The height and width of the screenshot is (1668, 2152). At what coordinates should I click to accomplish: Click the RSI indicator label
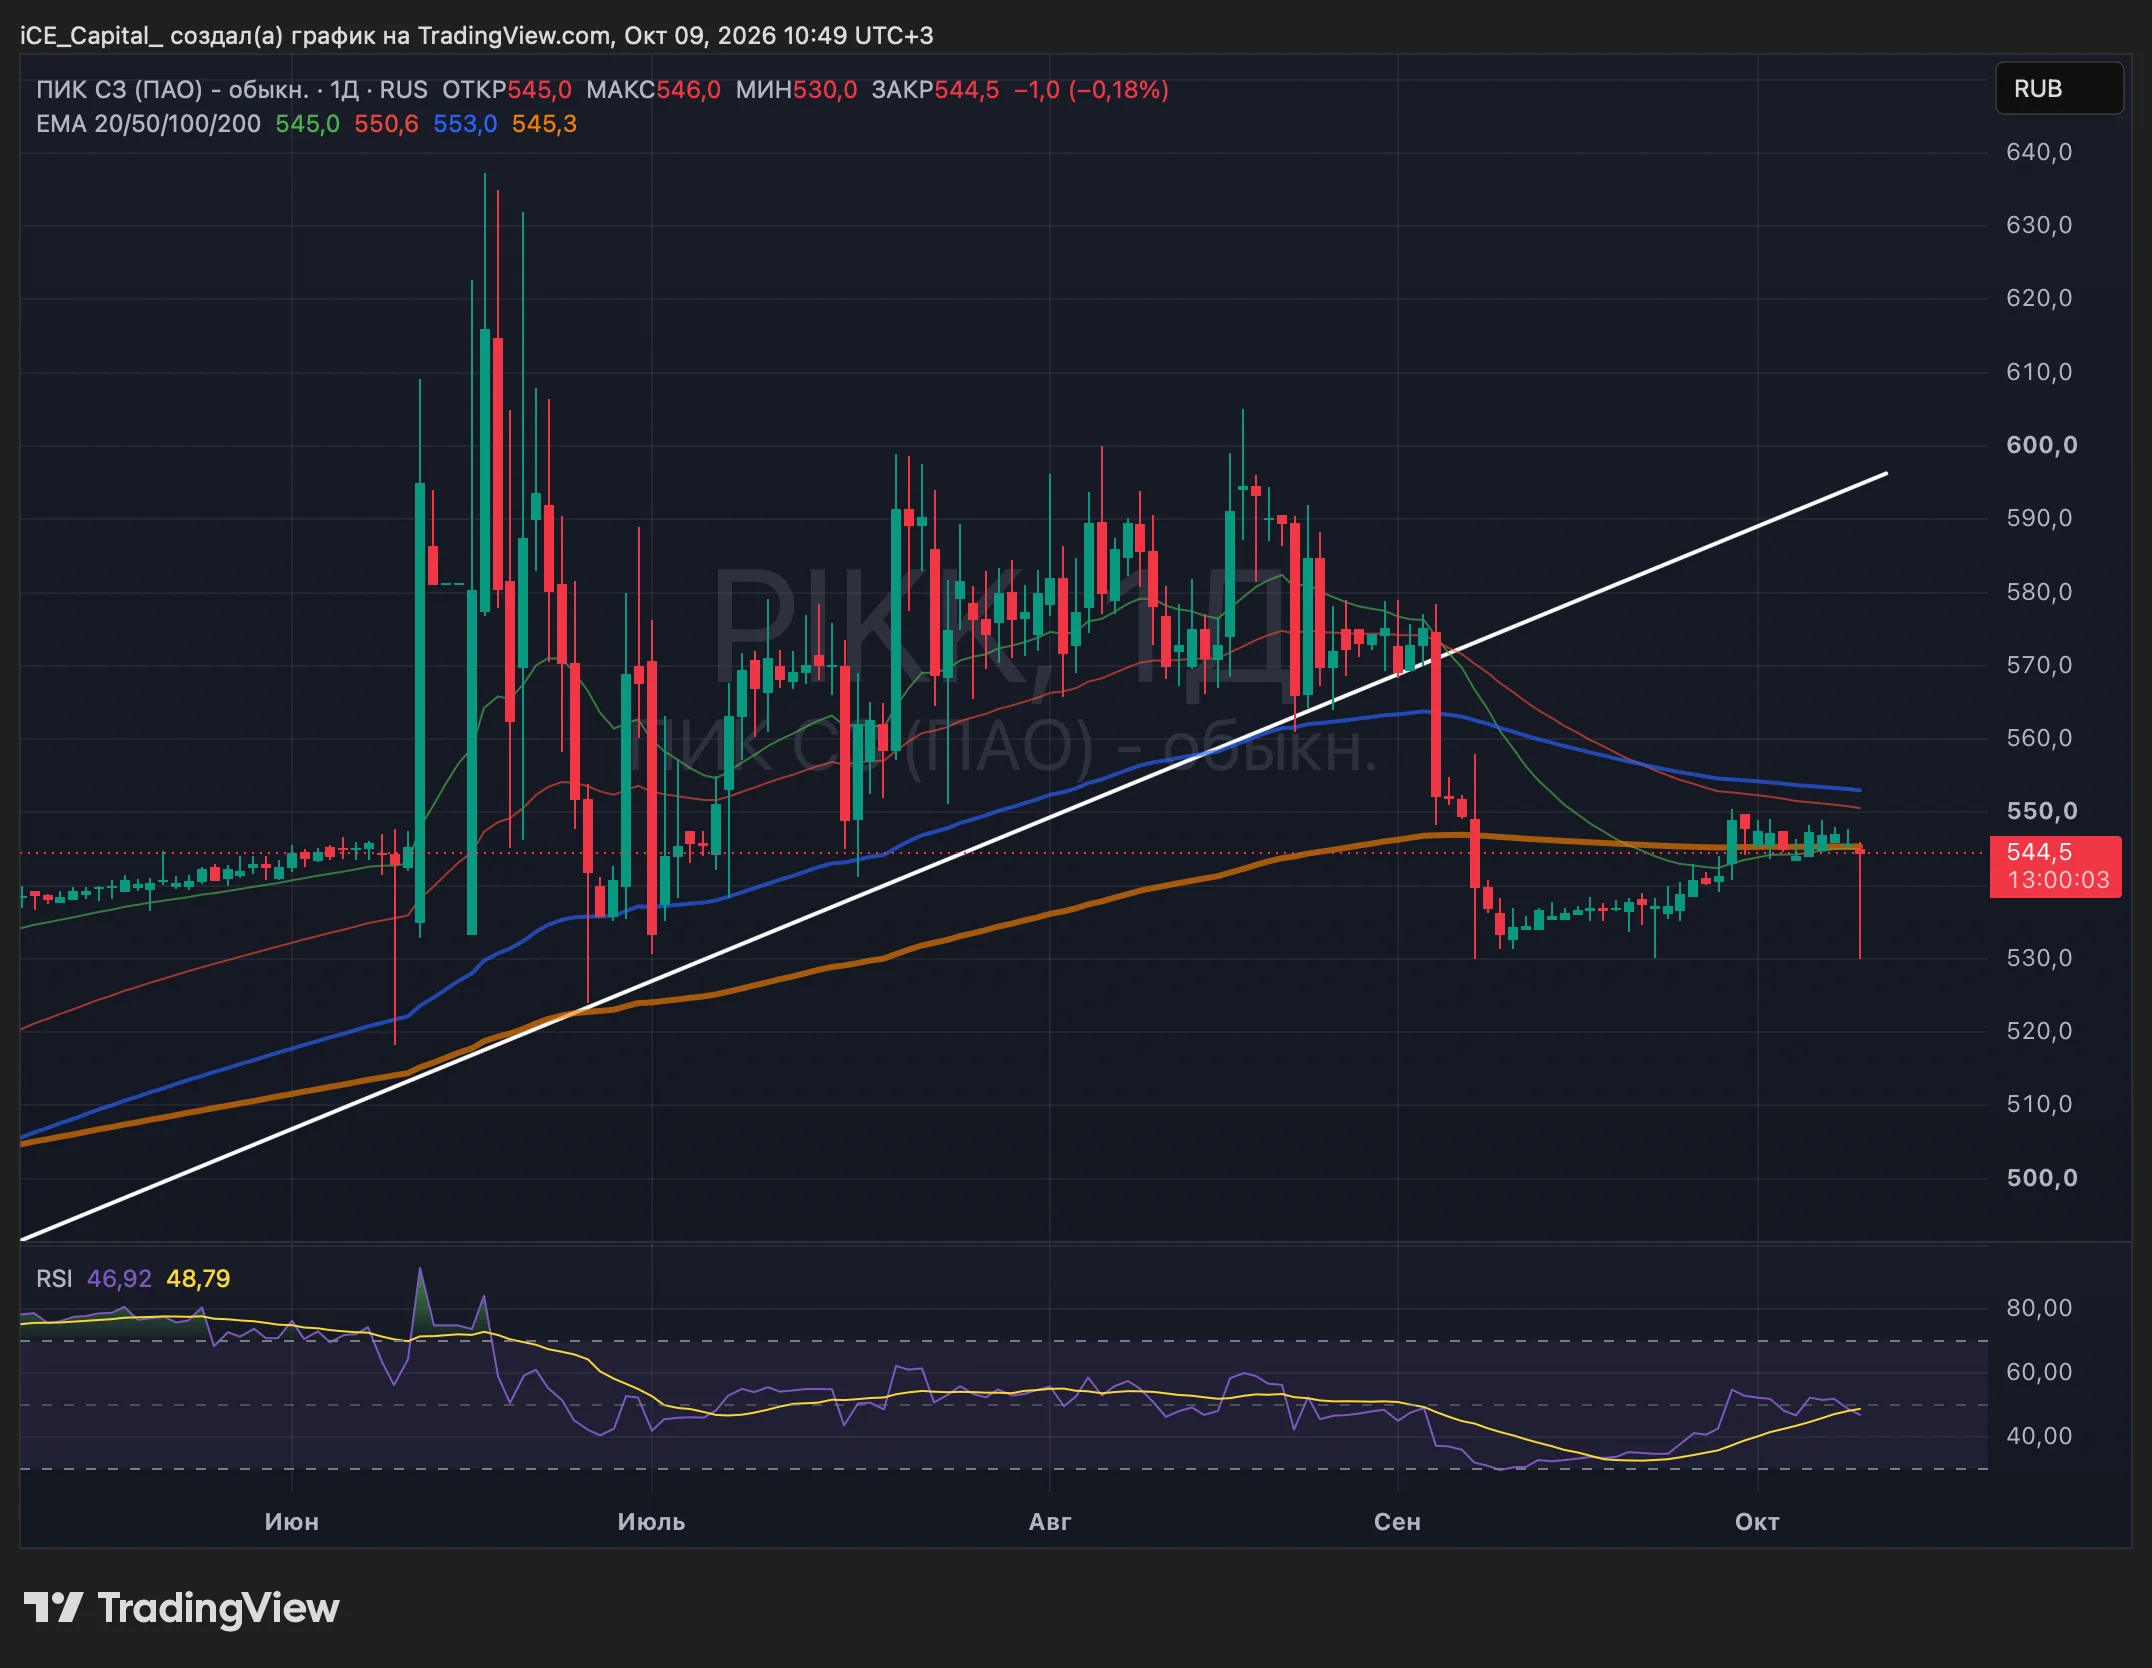[x=54, y=1279]
